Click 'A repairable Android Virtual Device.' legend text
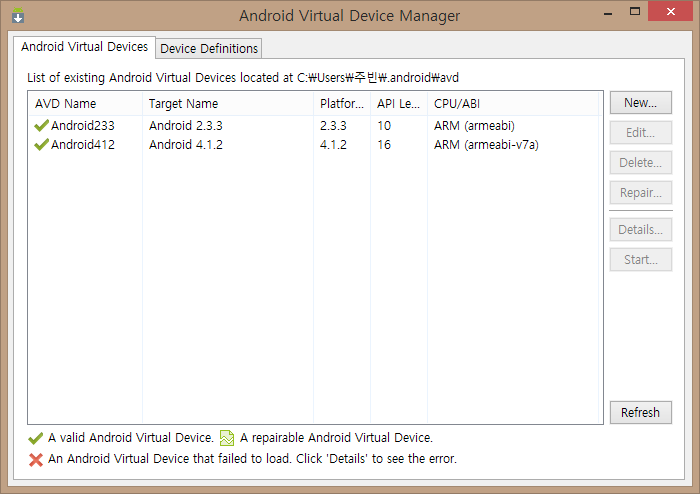 336,438
